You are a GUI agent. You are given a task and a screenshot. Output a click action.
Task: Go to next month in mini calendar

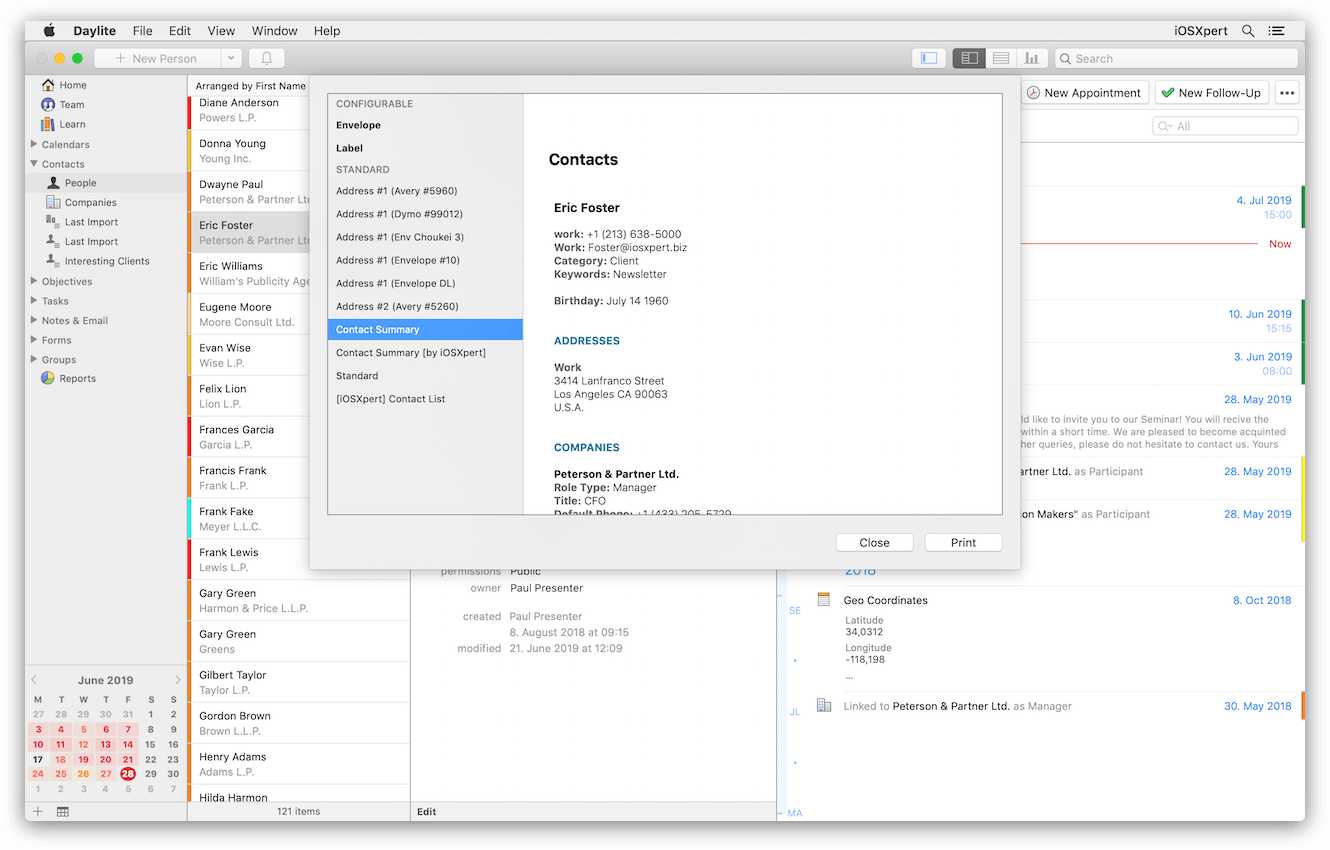click(178, 680)
